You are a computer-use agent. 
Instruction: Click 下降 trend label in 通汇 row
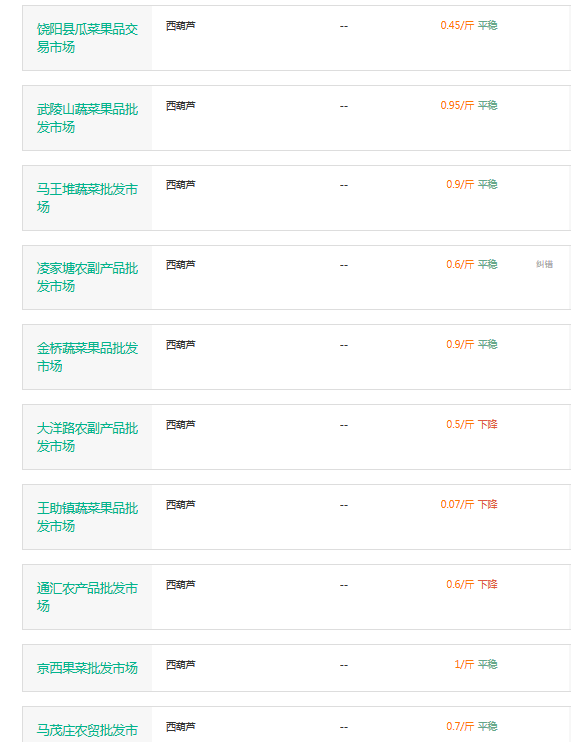pyautogui.click(x=488, y=584)
